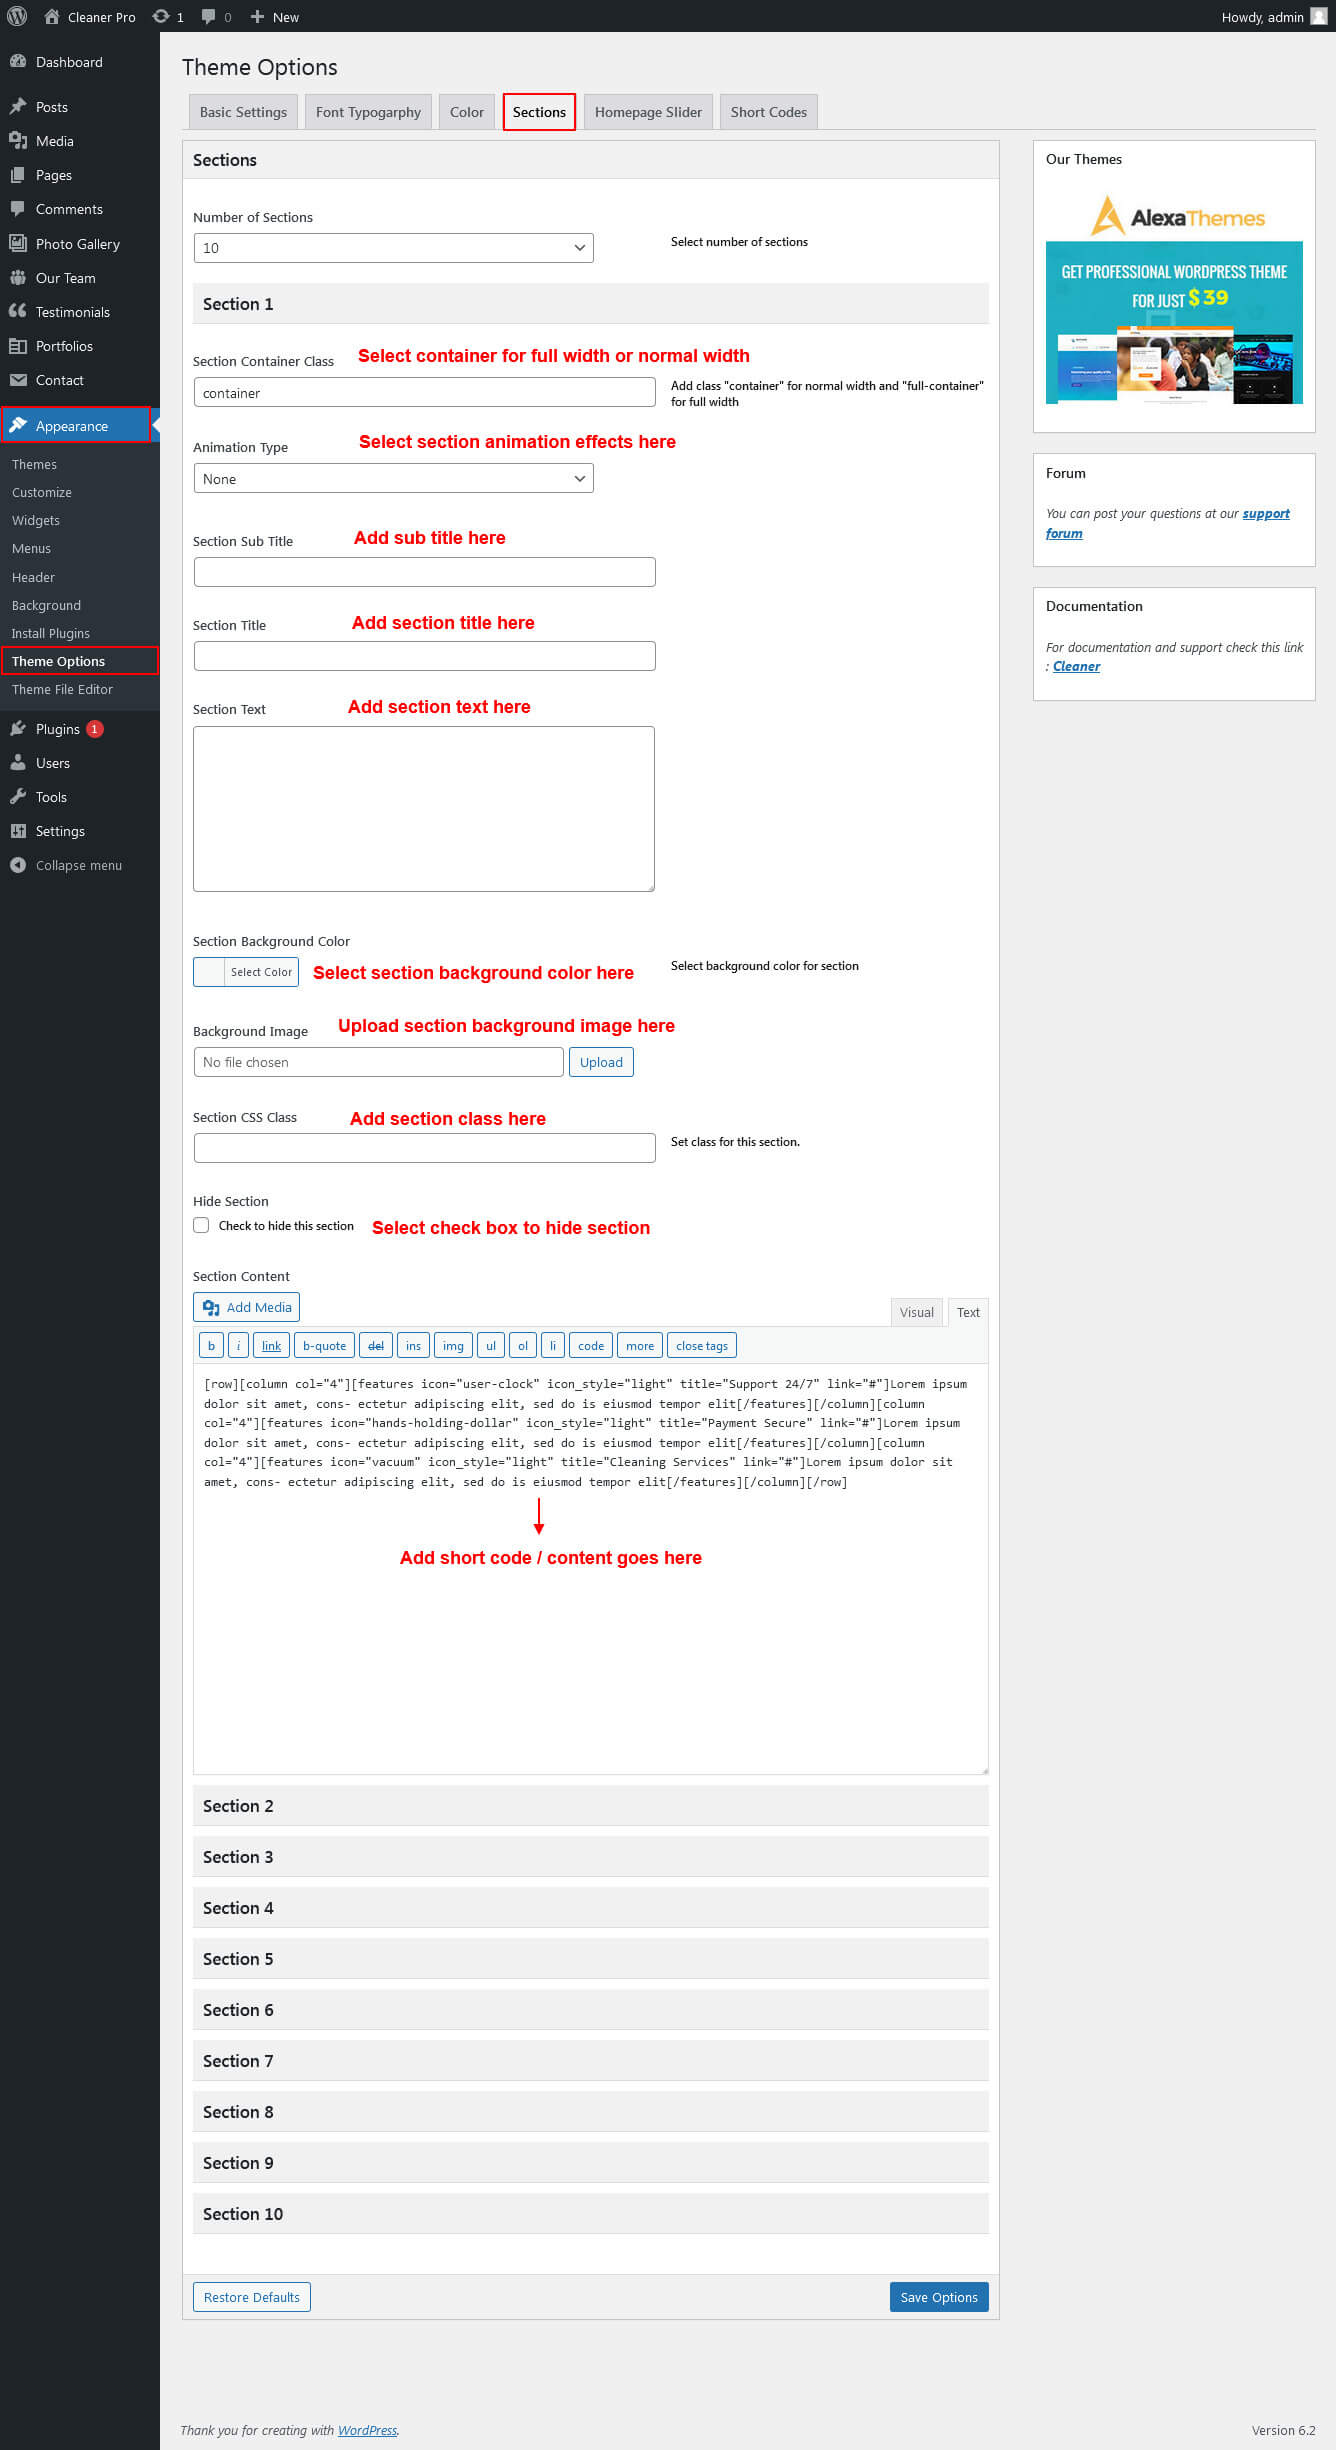Open the Homepage Slider tab

[648, 112]
